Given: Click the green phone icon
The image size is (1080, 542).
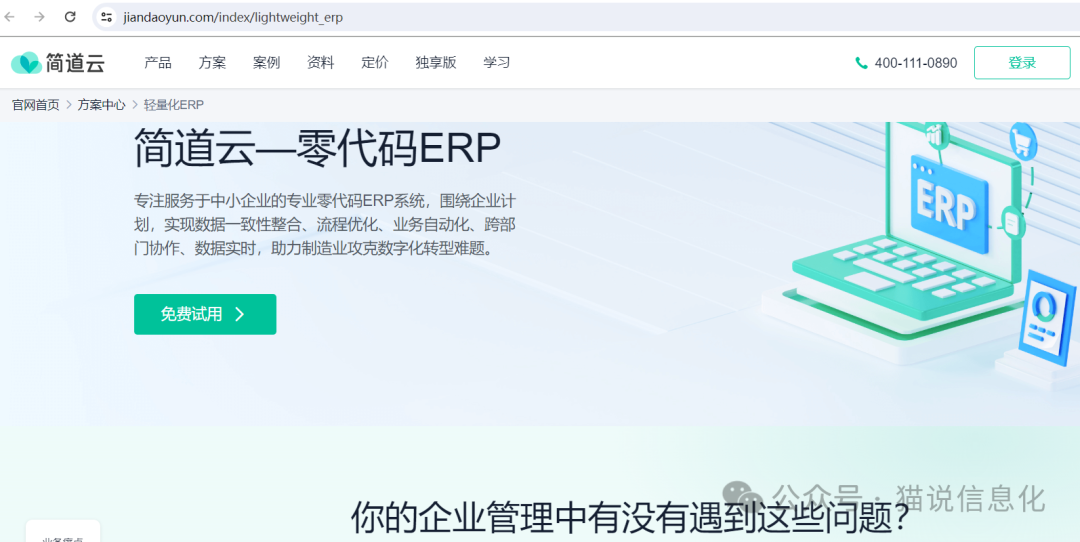Looking at the screenshot, I should pos(861,63).
